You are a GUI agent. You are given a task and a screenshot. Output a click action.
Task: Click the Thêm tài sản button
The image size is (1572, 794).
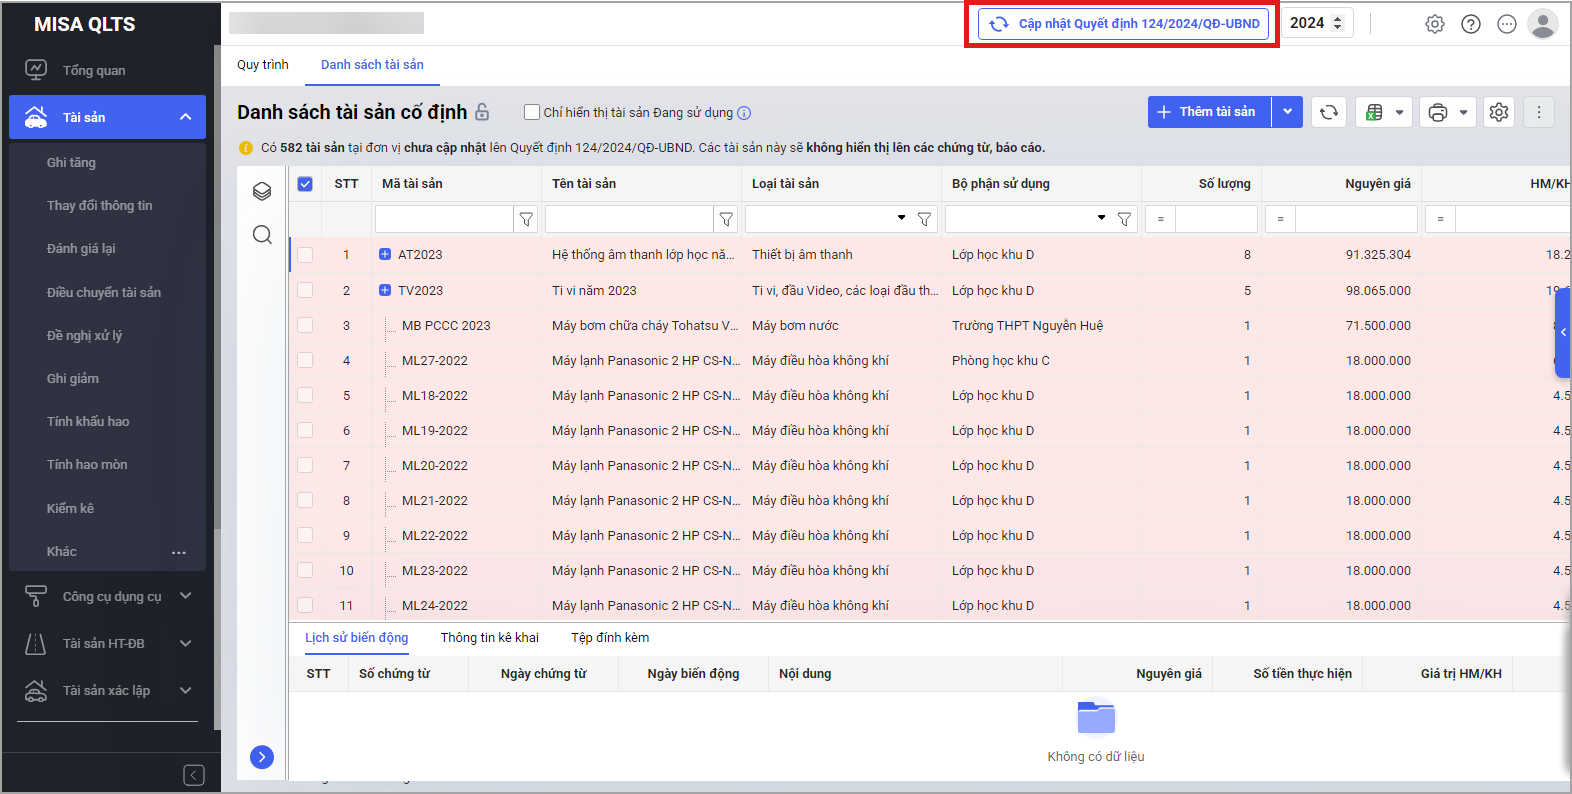[1208, 112]
